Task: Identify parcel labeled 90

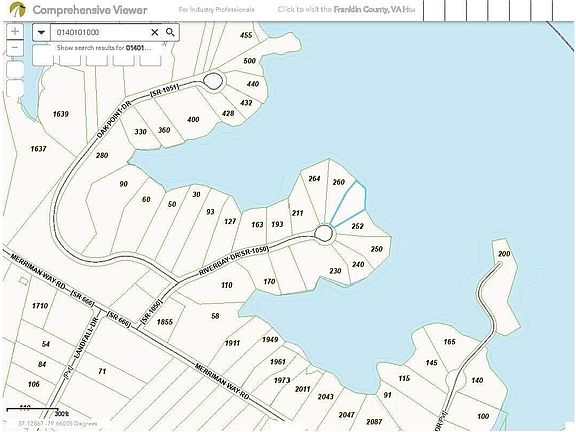Action: 123,184
